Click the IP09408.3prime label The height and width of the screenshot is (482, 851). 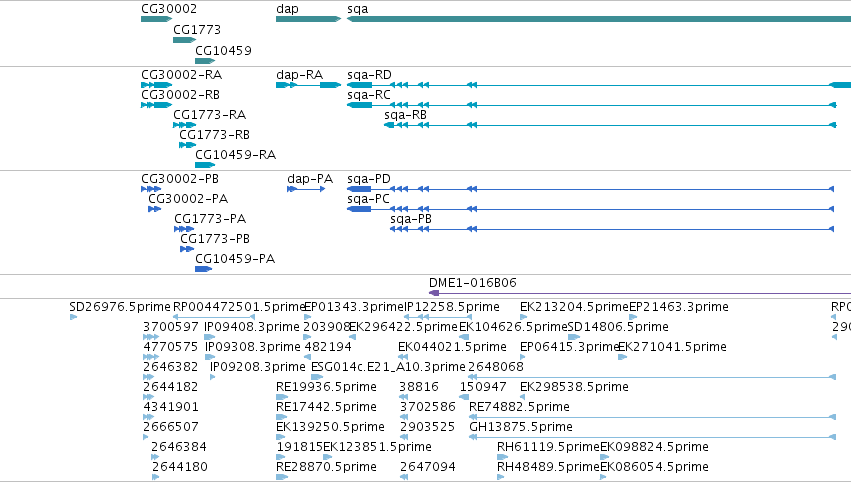[x=252, y=327]
